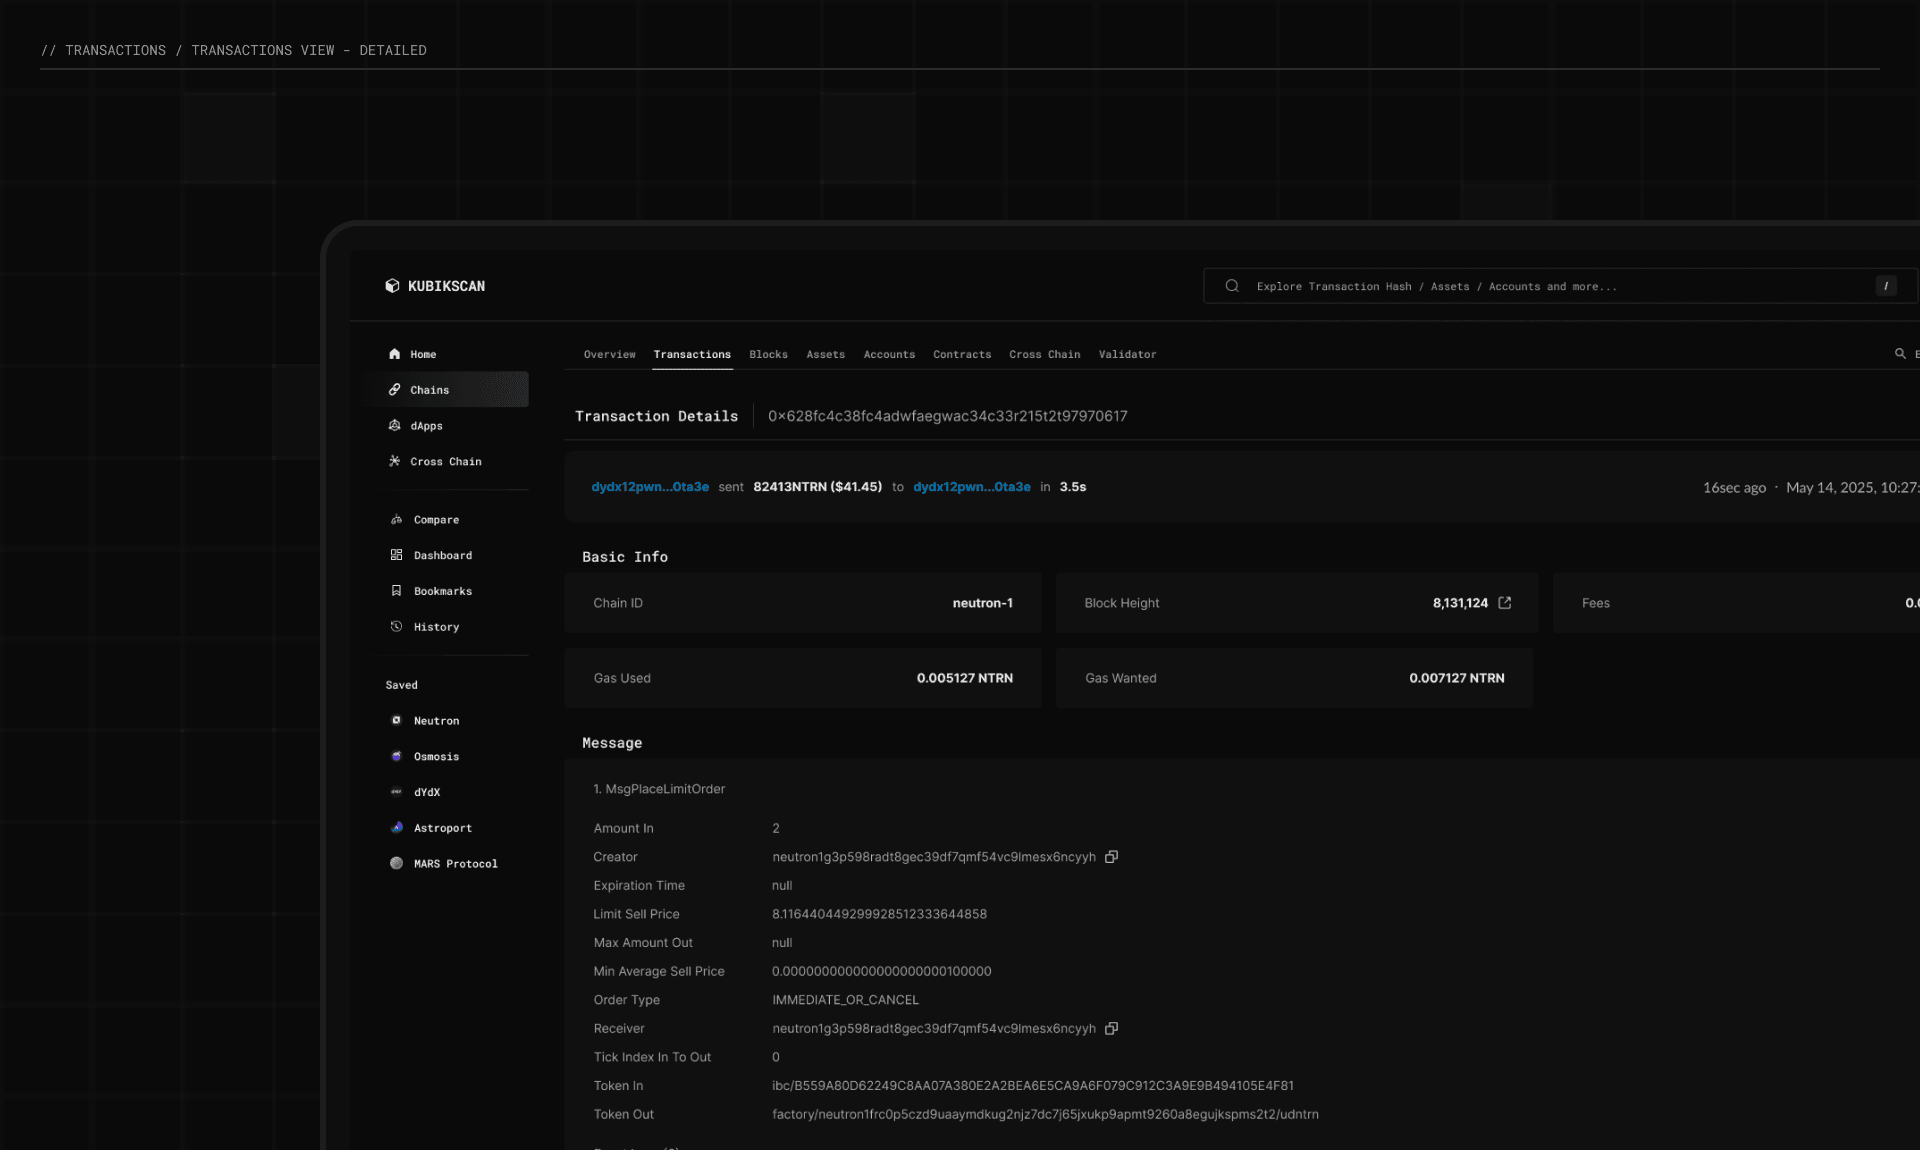The image size is (1920, 1150).
Task: Copy the Receiver address with copy icon
Action: pos(1111,1028)
